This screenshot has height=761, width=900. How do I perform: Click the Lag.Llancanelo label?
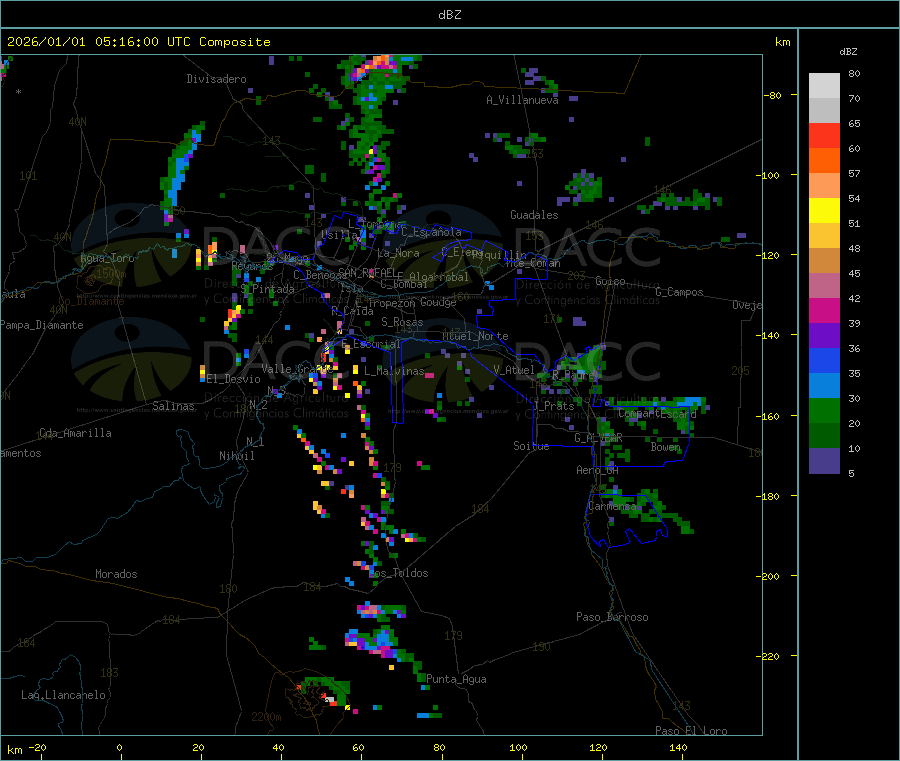click(x=63, y=695)
